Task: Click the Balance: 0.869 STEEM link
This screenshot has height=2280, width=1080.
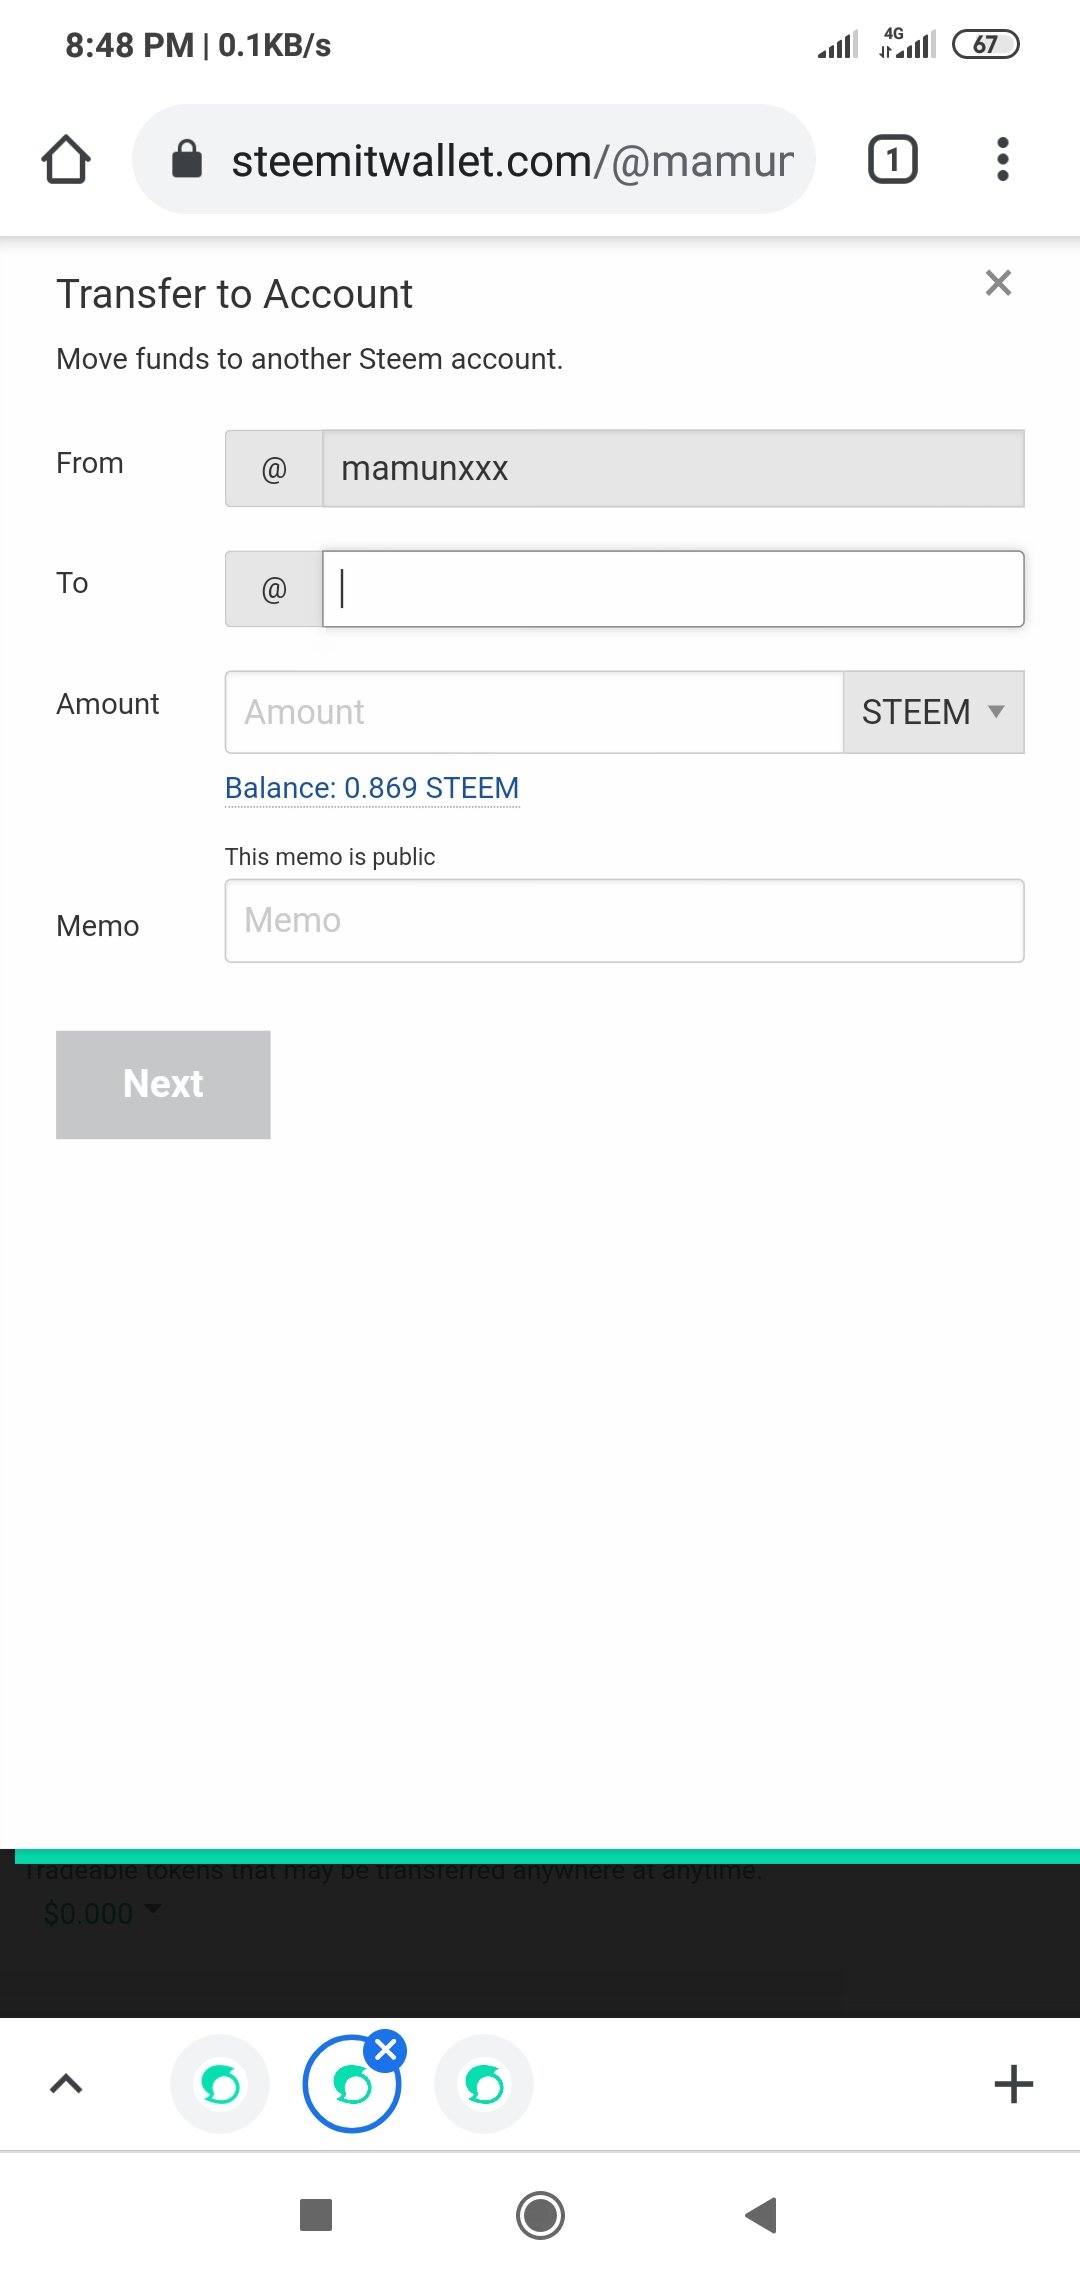Action: point(372,788)
